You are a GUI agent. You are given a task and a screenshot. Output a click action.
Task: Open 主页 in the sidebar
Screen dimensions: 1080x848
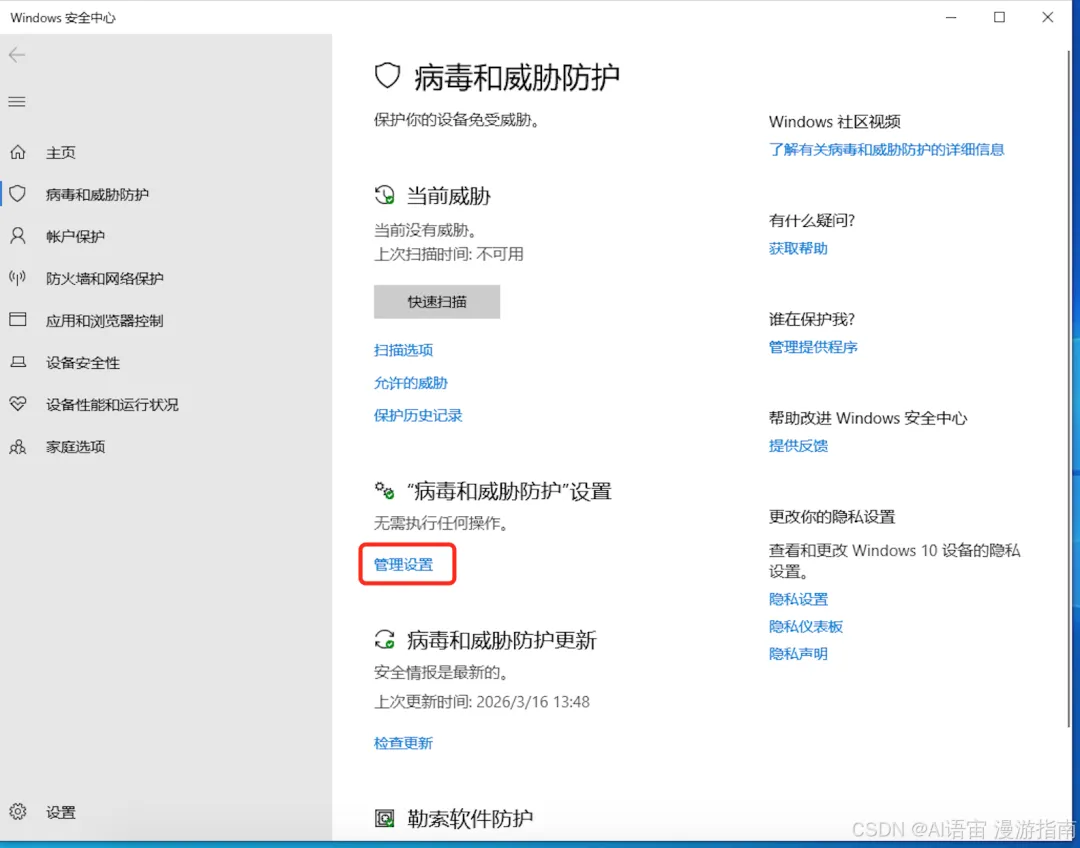coord(61,152)
